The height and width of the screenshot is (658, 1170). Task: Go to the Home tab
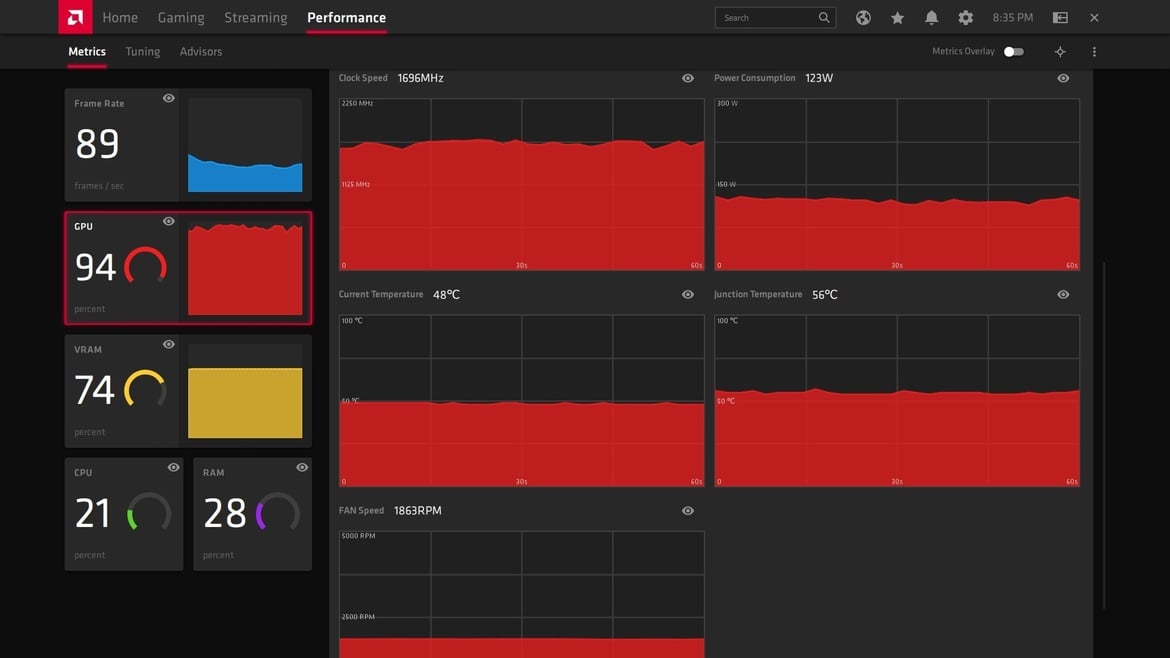tap(120, 18)
